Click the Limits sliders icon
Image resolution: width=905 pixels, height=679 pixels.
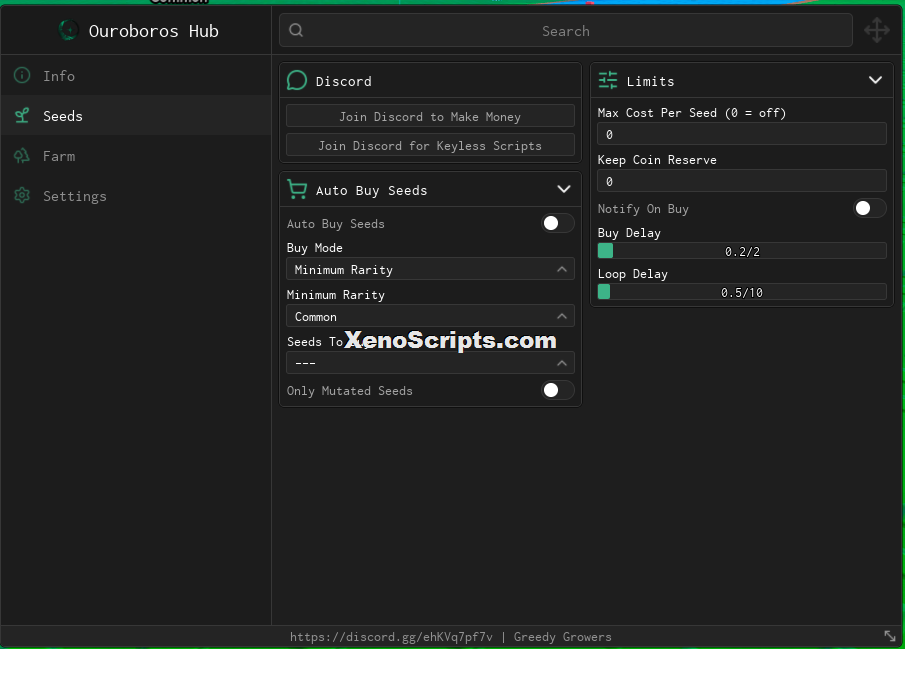click(x=608, y=80)
